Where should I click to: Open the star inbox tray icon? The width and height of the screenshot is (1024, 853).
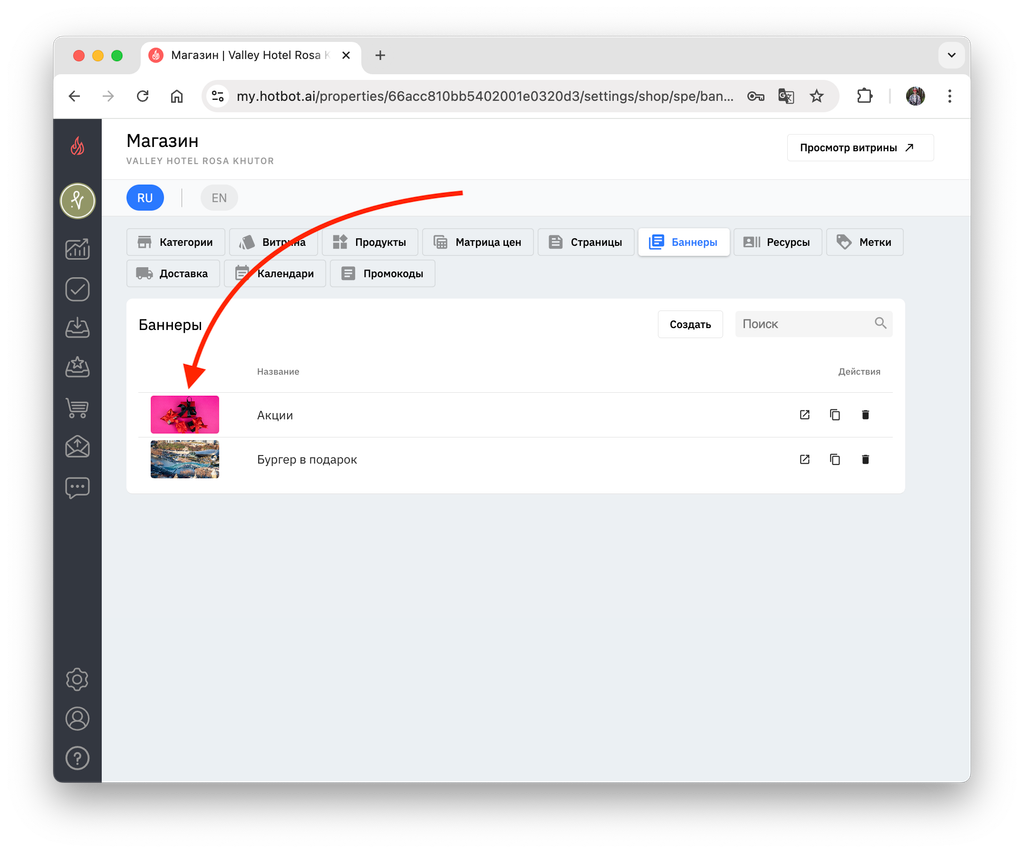(77, 367)
